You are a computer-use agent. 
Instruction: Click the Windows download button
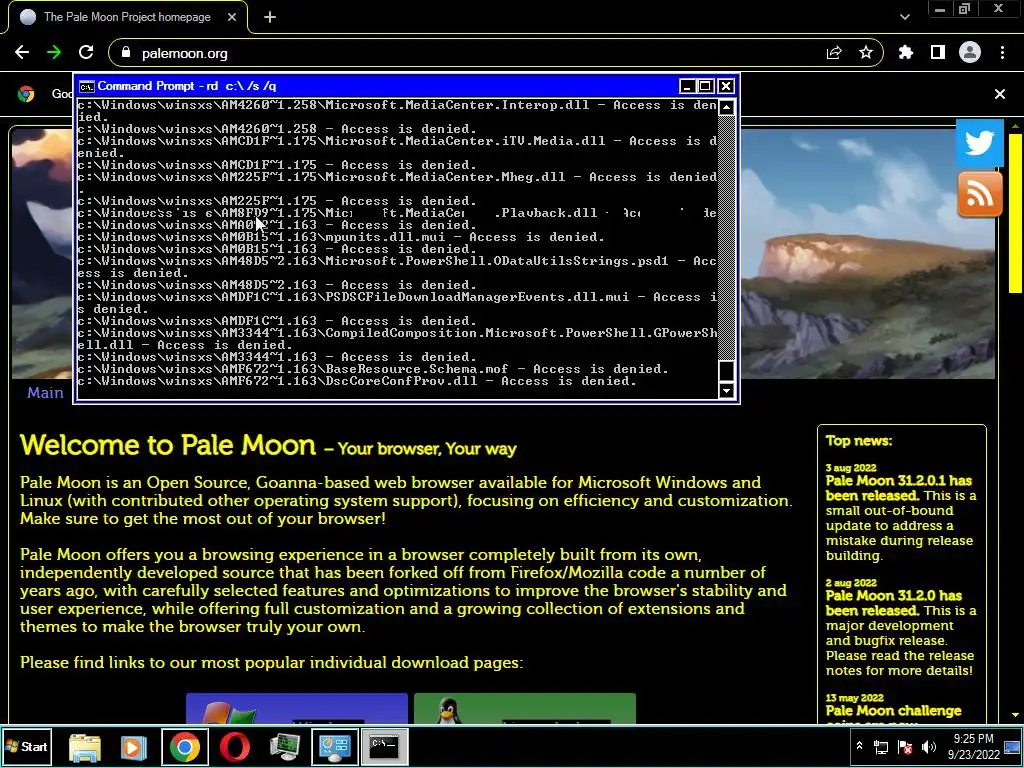point(296,709)
